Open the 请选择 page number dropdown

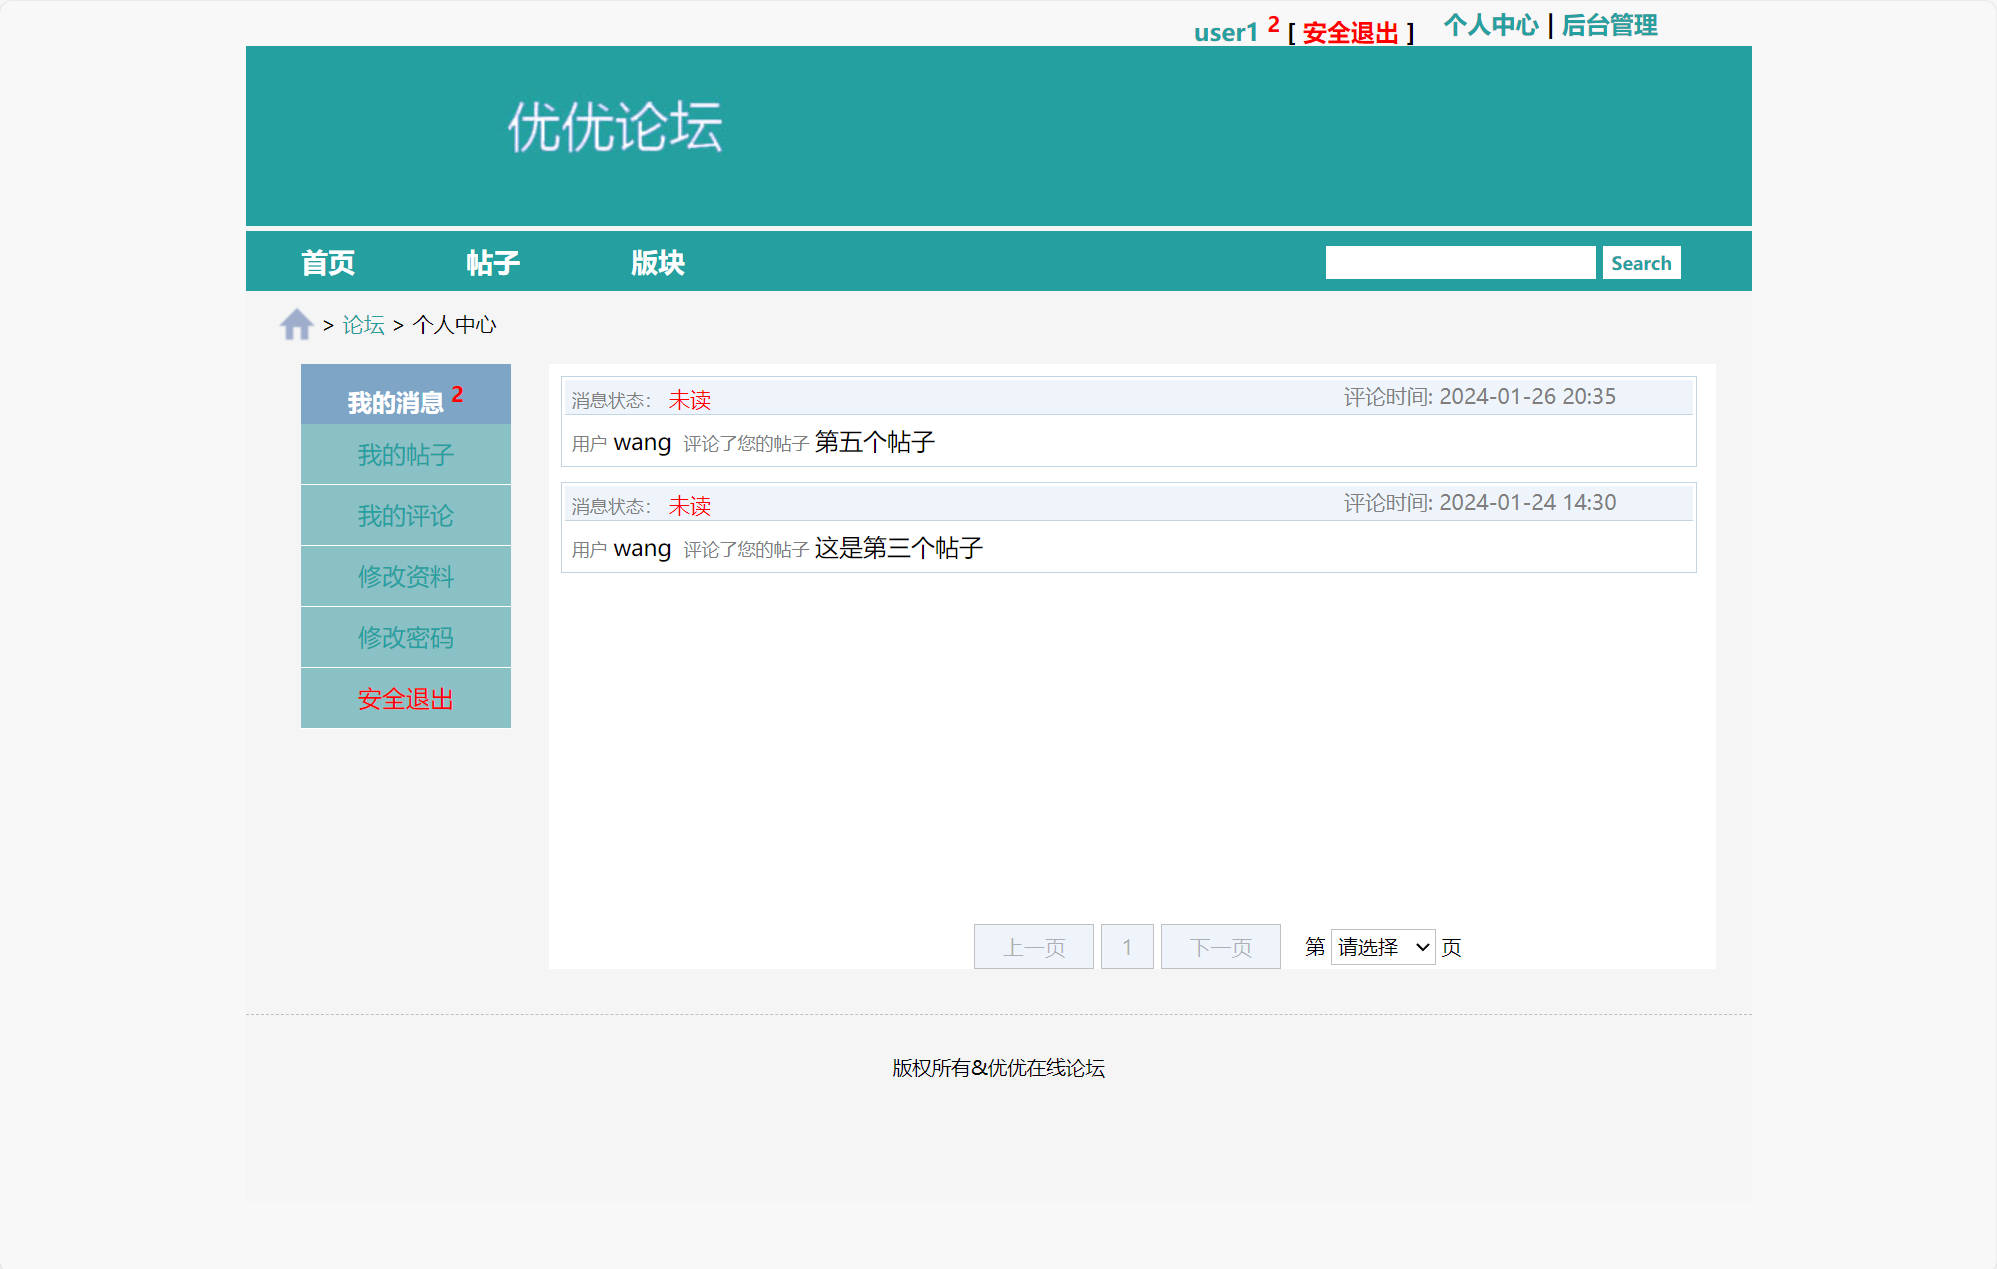(x=1382, y=946)
